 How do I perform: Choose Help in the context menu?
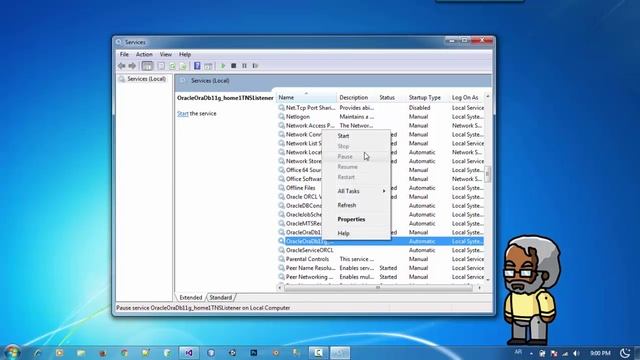click(x=356, y=233)
